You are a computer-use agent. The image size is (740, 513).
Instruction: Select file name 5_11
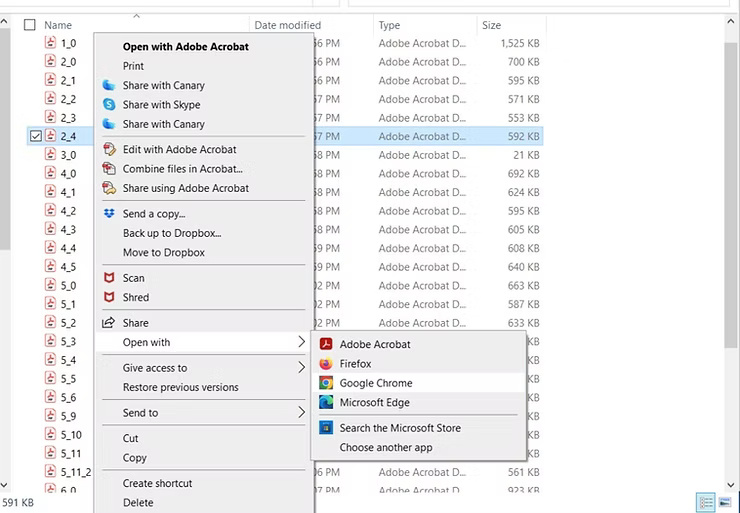[x=71, y=453]
